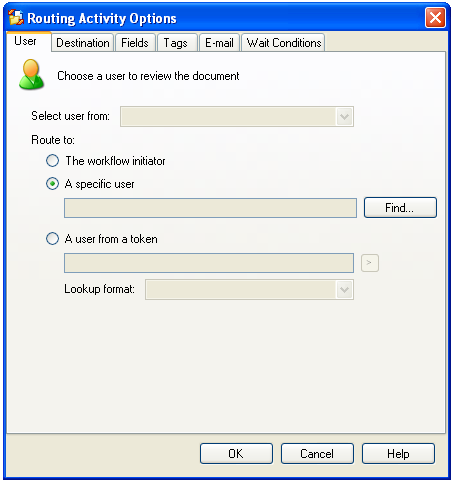Viewport: 453px width, 483px height.
Task: Open the Fields tab
Action: point(135,43)
